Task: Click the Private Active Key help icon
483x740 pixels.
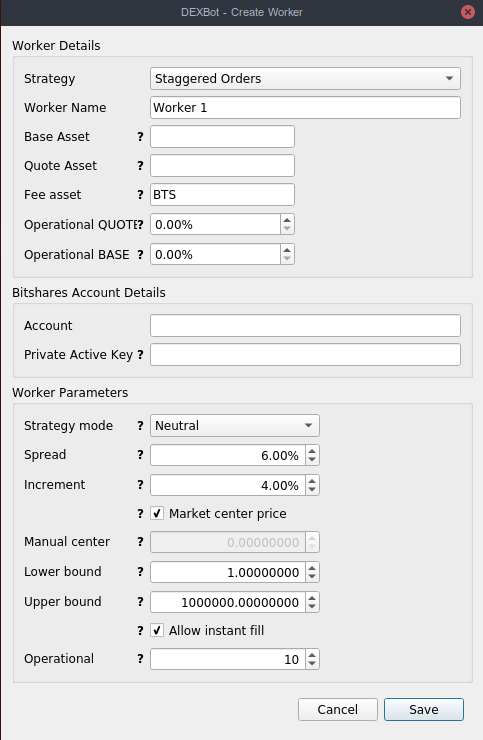Action: coord(140,355)
